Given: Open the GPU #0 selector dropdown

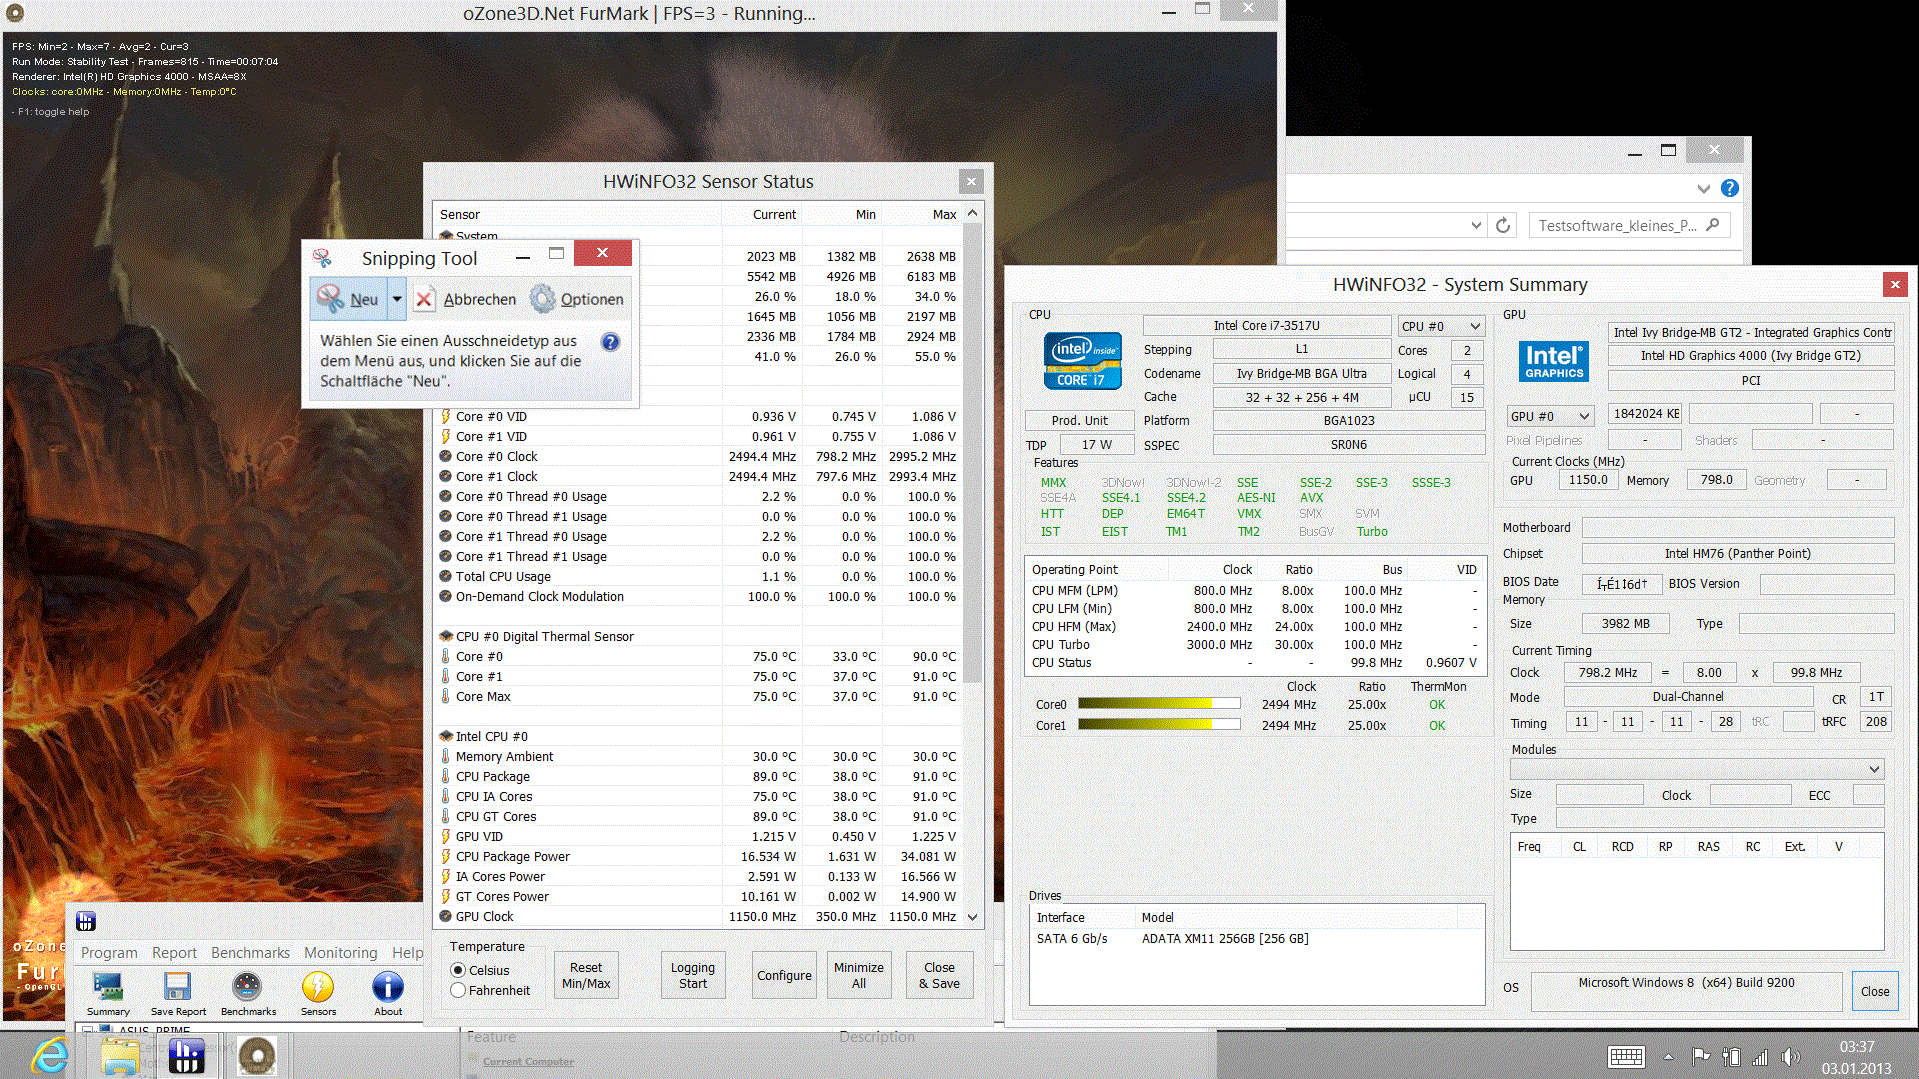Looking at the screenshot, I should point(1550,416).
